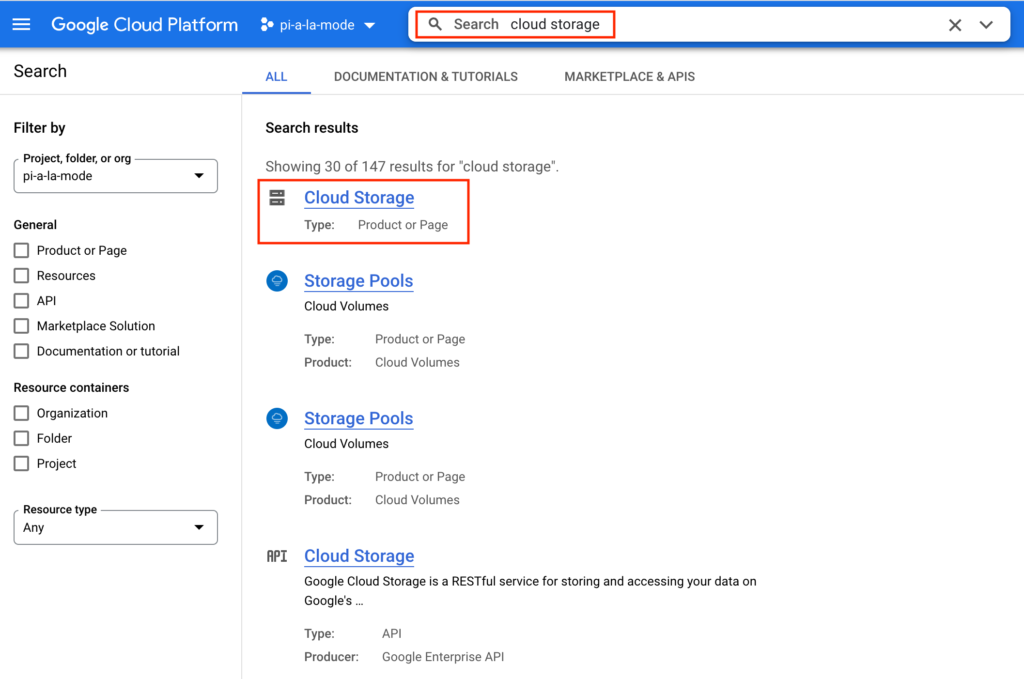Image resolution: width=1024 pixels, height=679 pixels.
Task: Toggle the Organization checkbox
Action: click(x=22, y=413)
